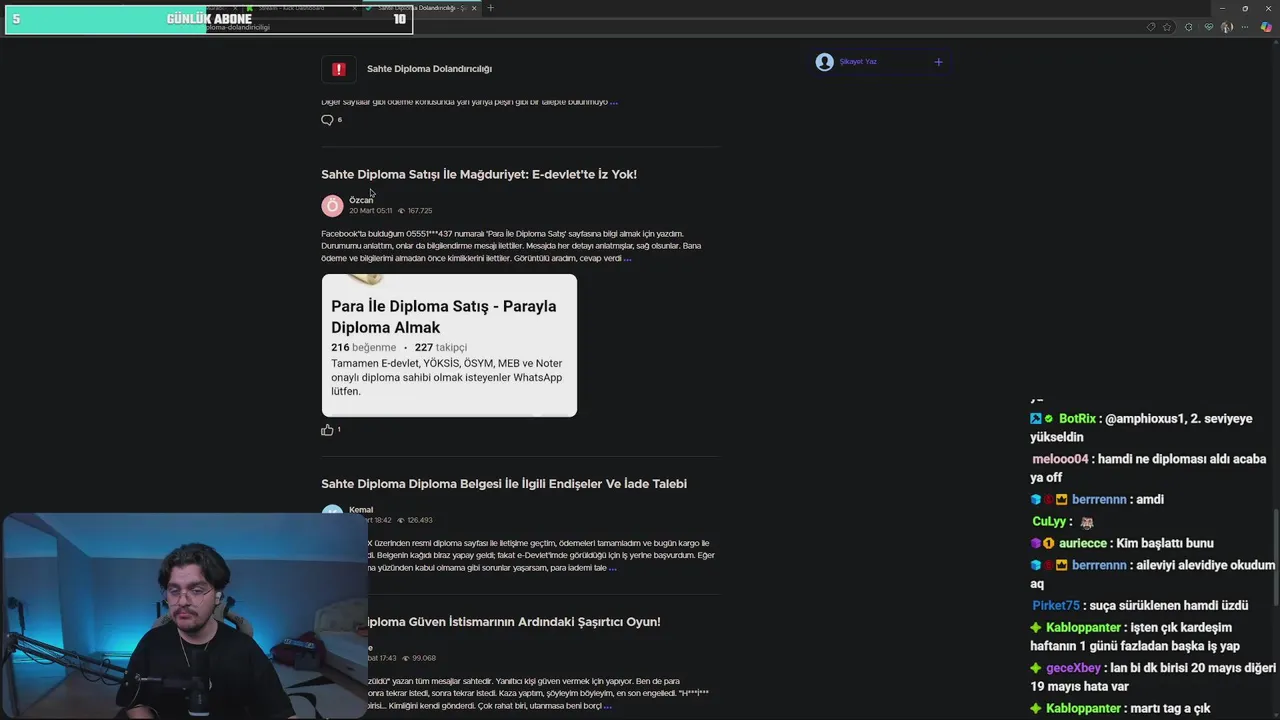Screen dimensions: 1280x720
Task: Click the 126.493 view count
Action: pos(419,520)
